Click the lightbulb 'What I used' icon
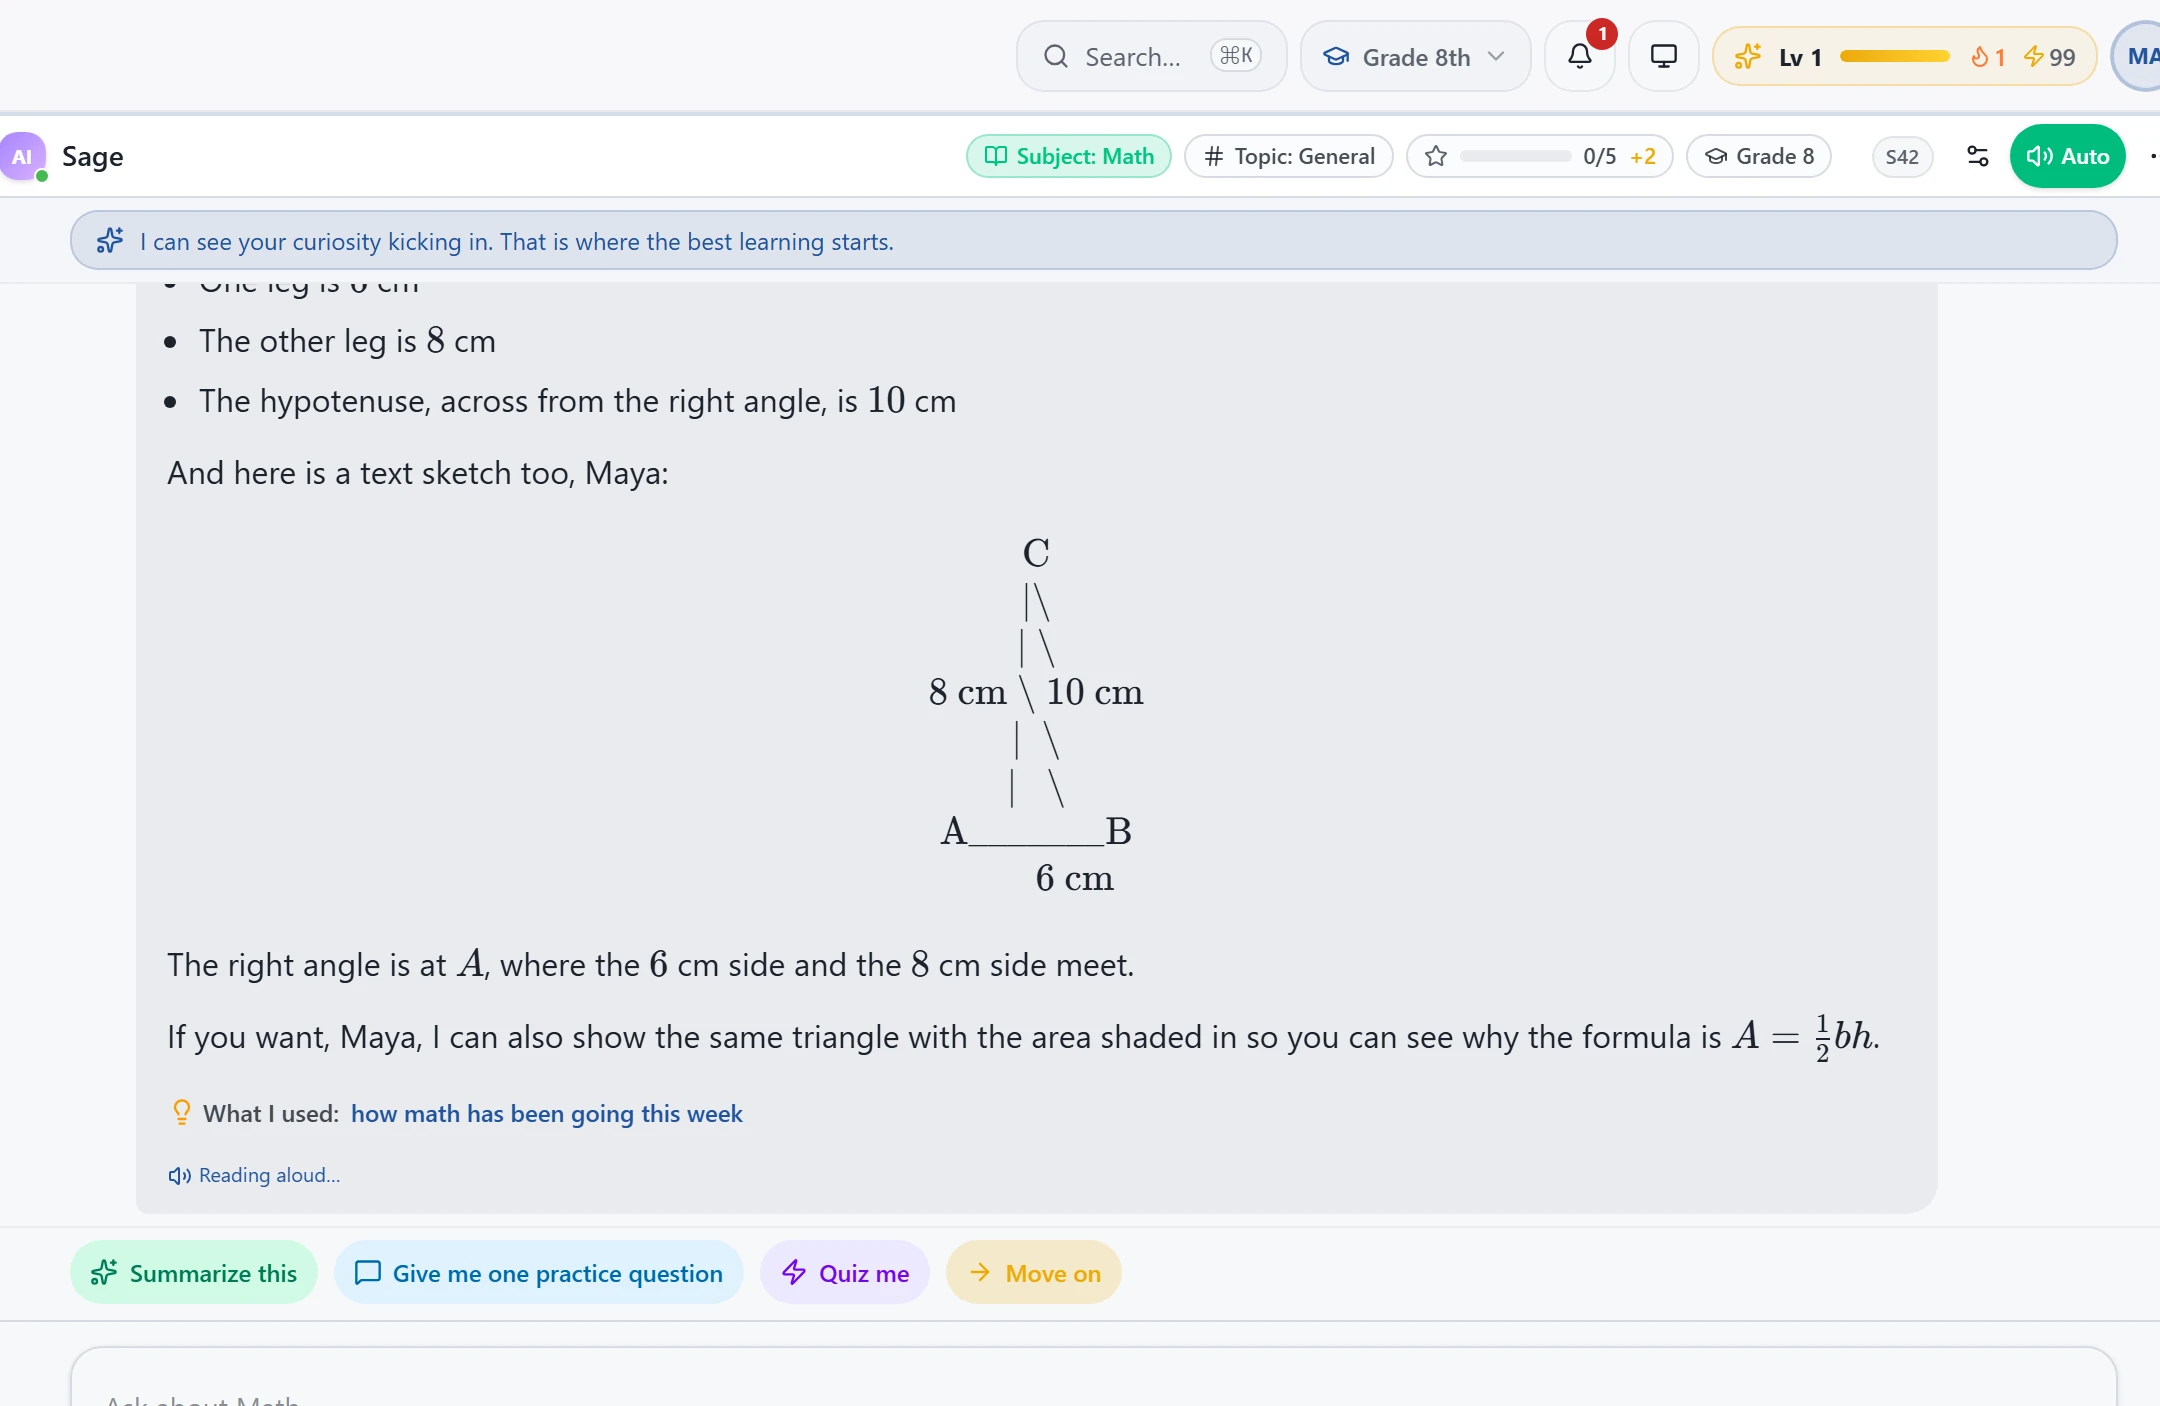The width and height of the screenshot is (2160, 1406). pos(181,1113)
